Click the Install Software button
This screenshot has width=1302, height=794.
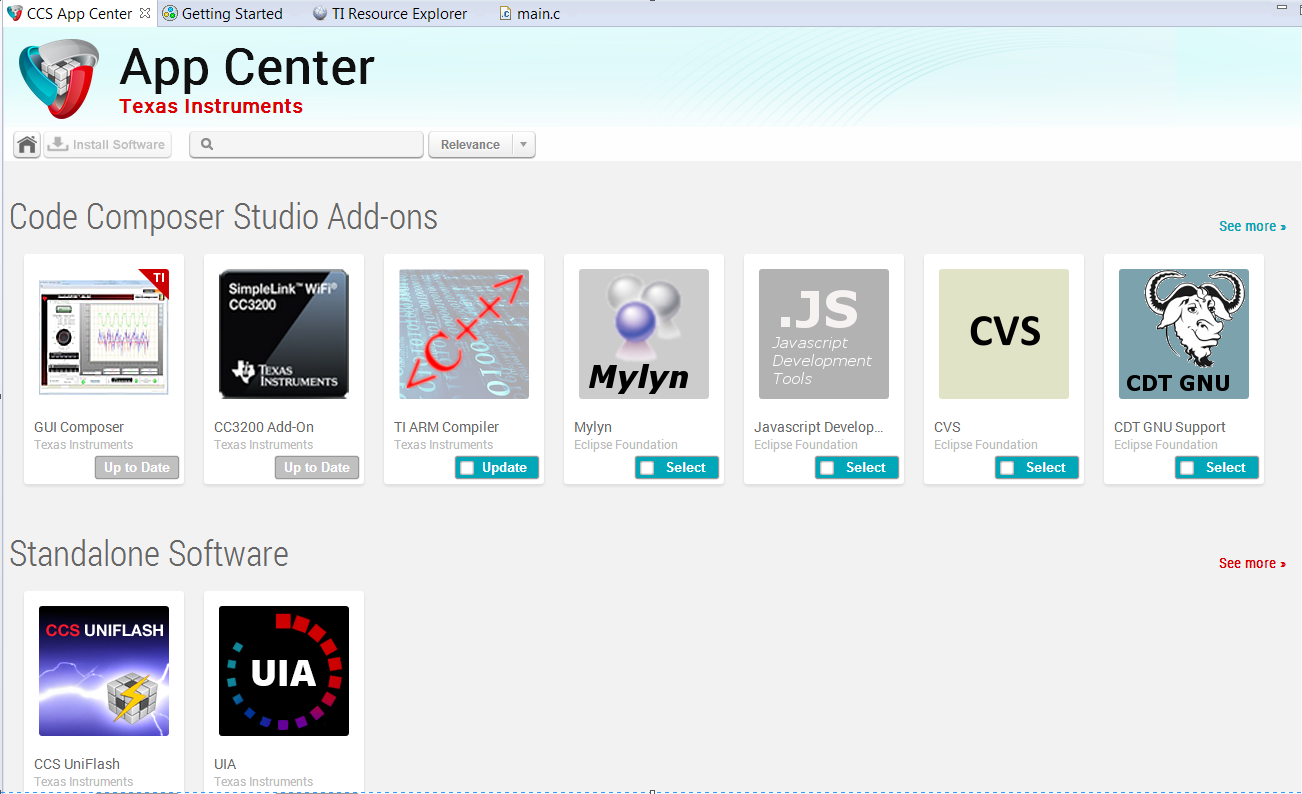(107, 145)
